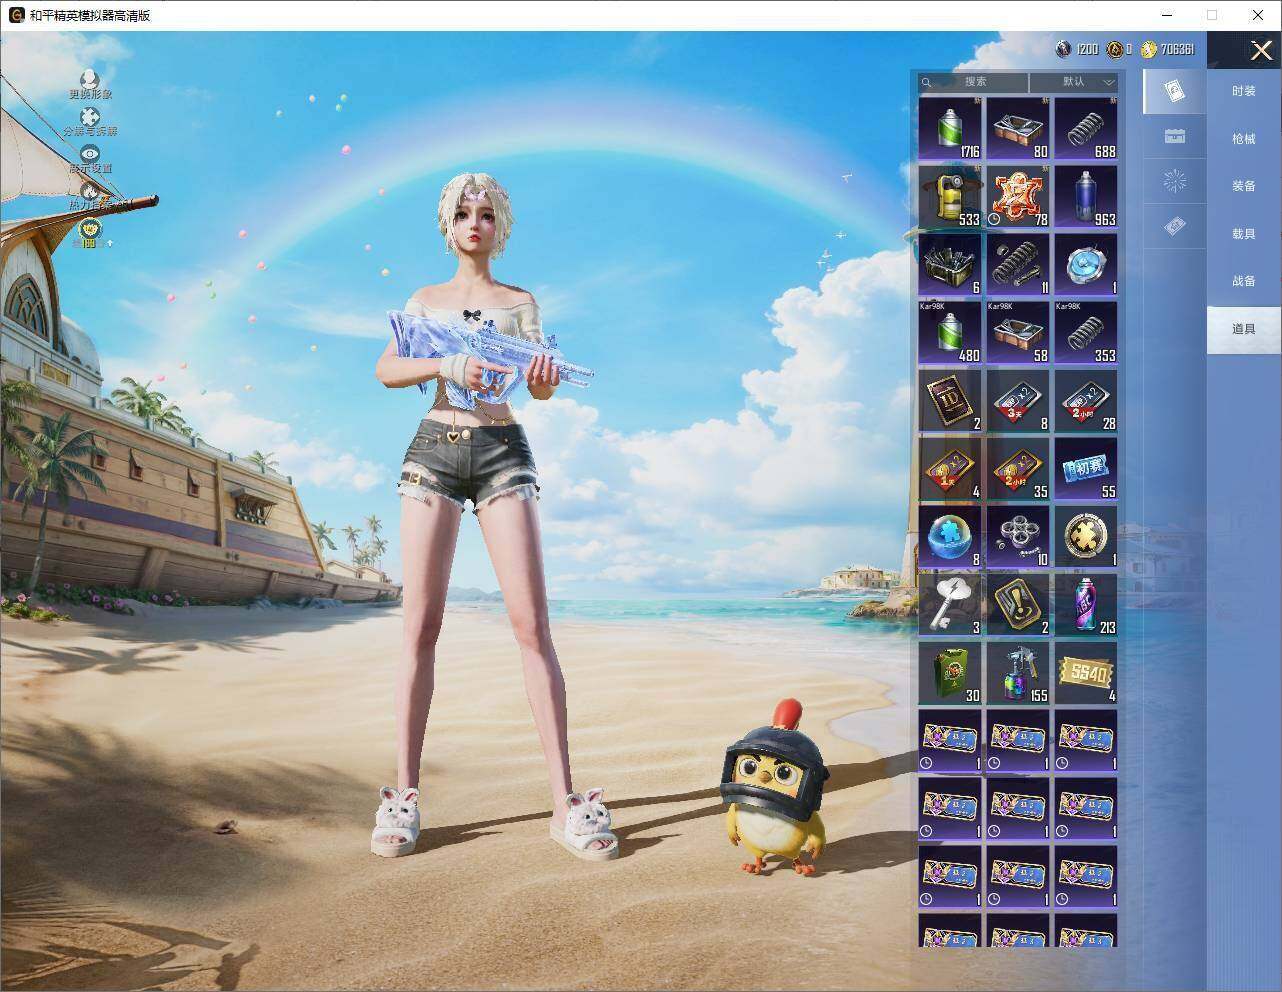The width and height of the screenshot is (1282, 992).
Task: Select the drone item with count 10
Action: pyautogui.click(x=1018, y=536)
